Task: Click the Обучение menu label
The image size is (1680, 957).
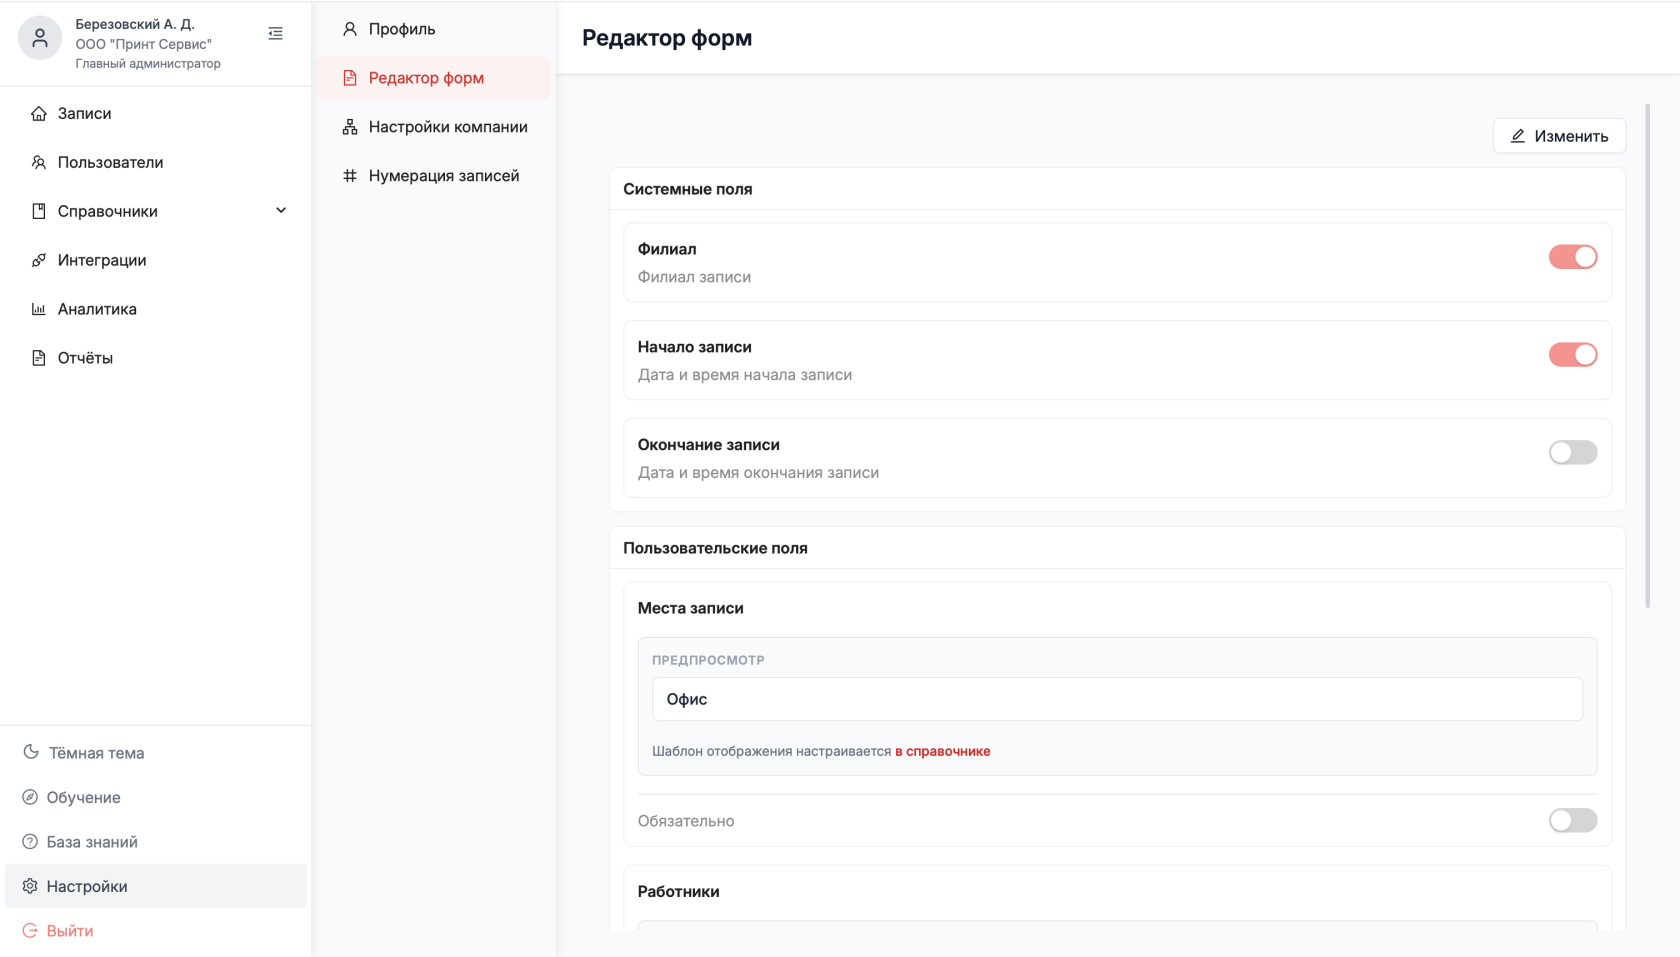Action: click(84, 797)
